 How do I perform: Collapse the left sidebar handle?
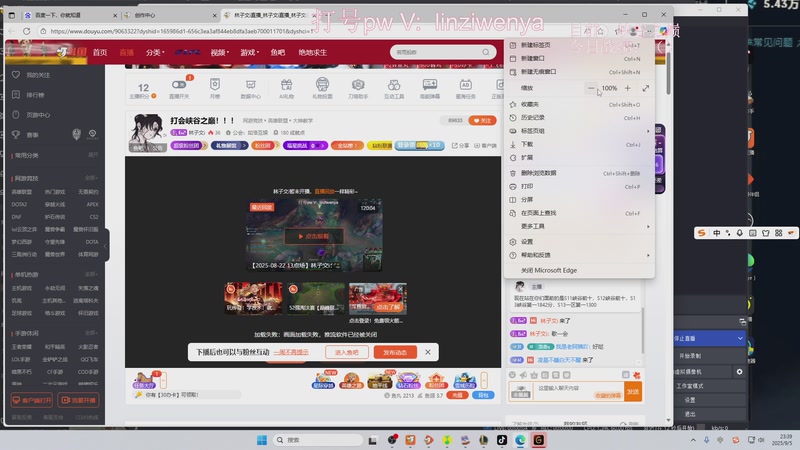pyautogui.click(x=106, y=245)
